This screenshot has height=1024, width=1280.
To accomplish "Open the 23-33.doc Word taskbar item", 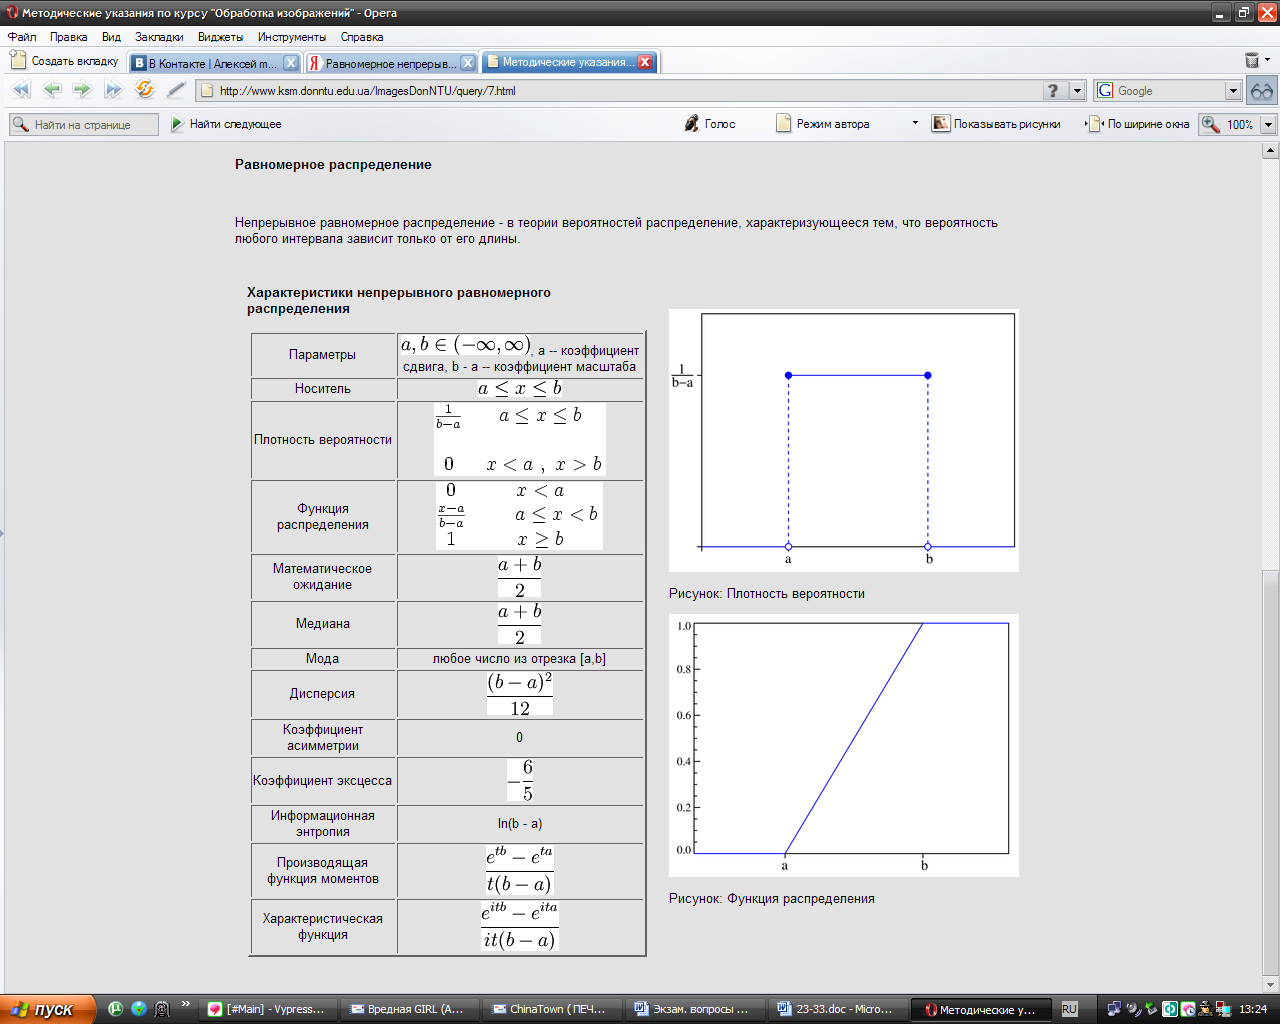I will 836,1009.
